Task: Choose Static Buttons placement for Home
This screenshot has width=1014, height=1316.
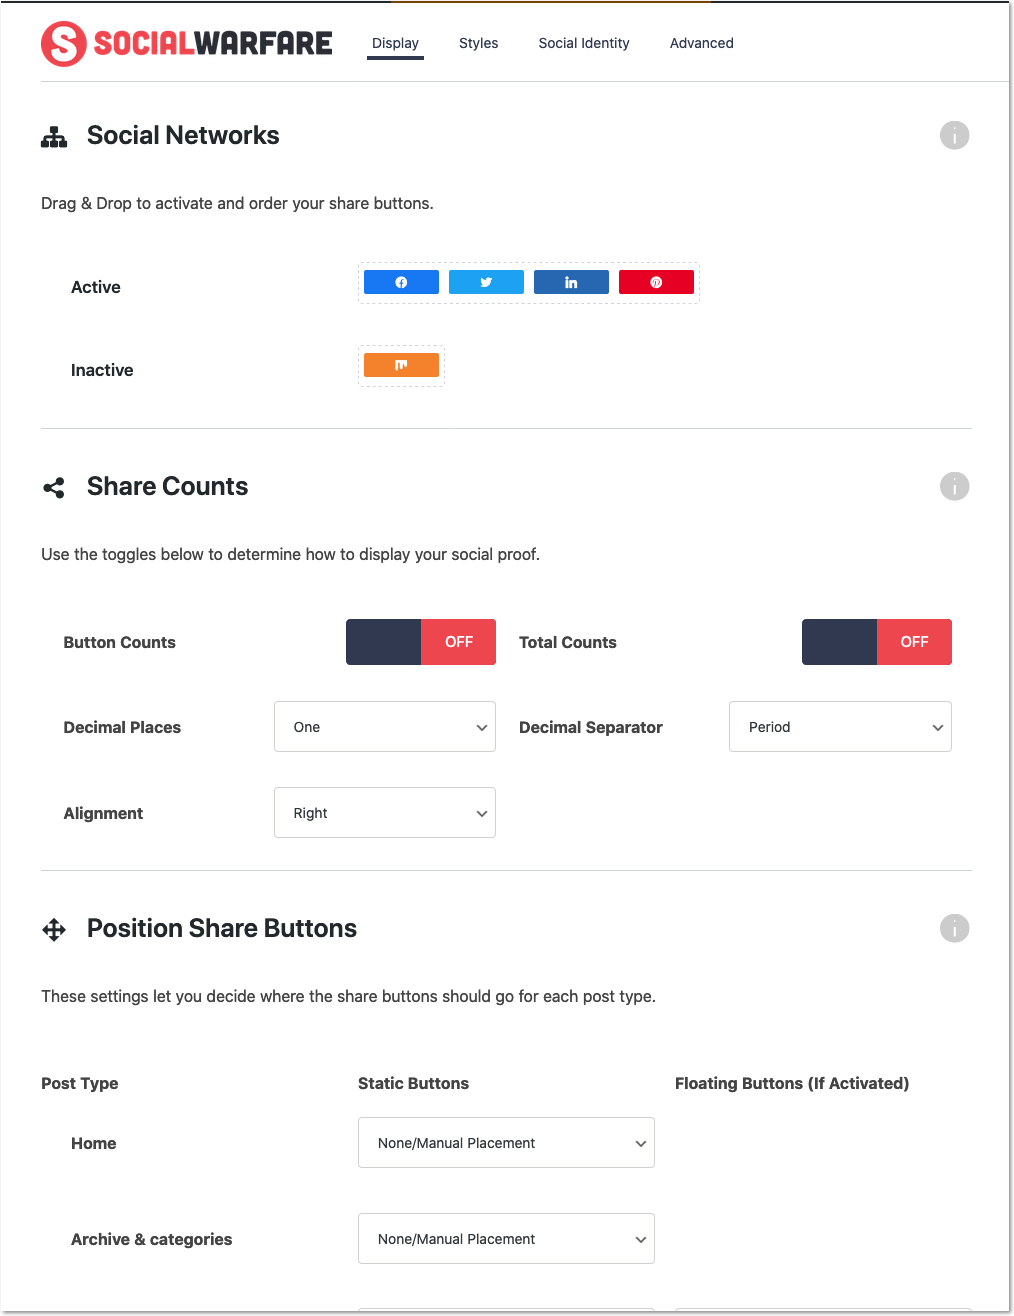Action: pyautogui.click(x=506, y=1143)
